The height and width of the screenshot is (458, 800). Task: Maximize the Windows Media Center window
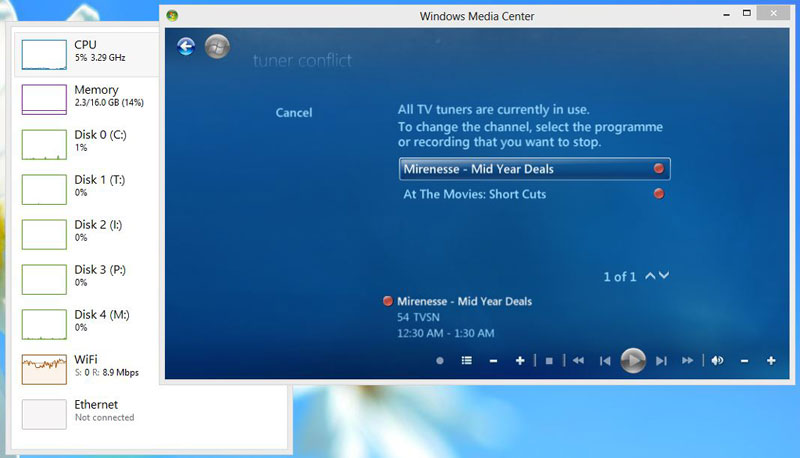pos(746,13)
